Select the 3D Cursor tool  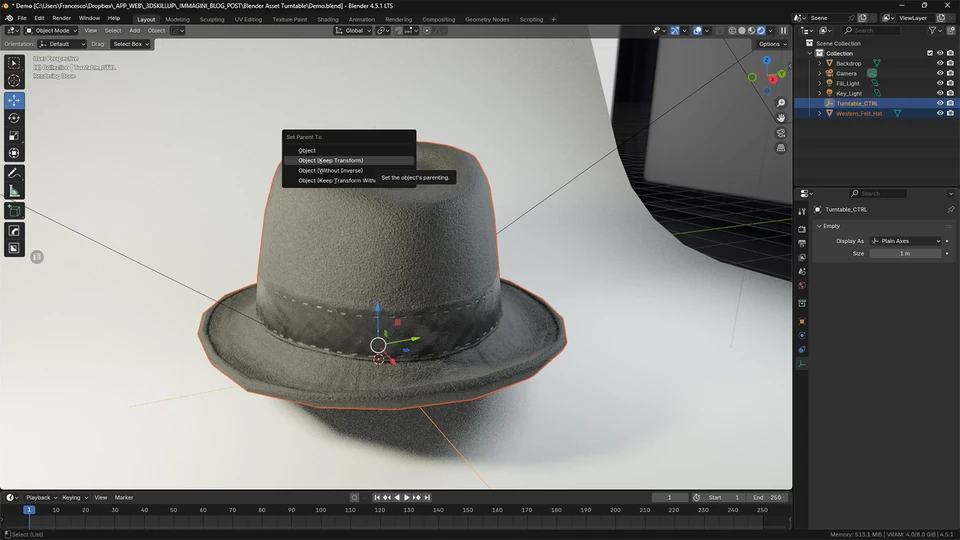tap(14, 80)
